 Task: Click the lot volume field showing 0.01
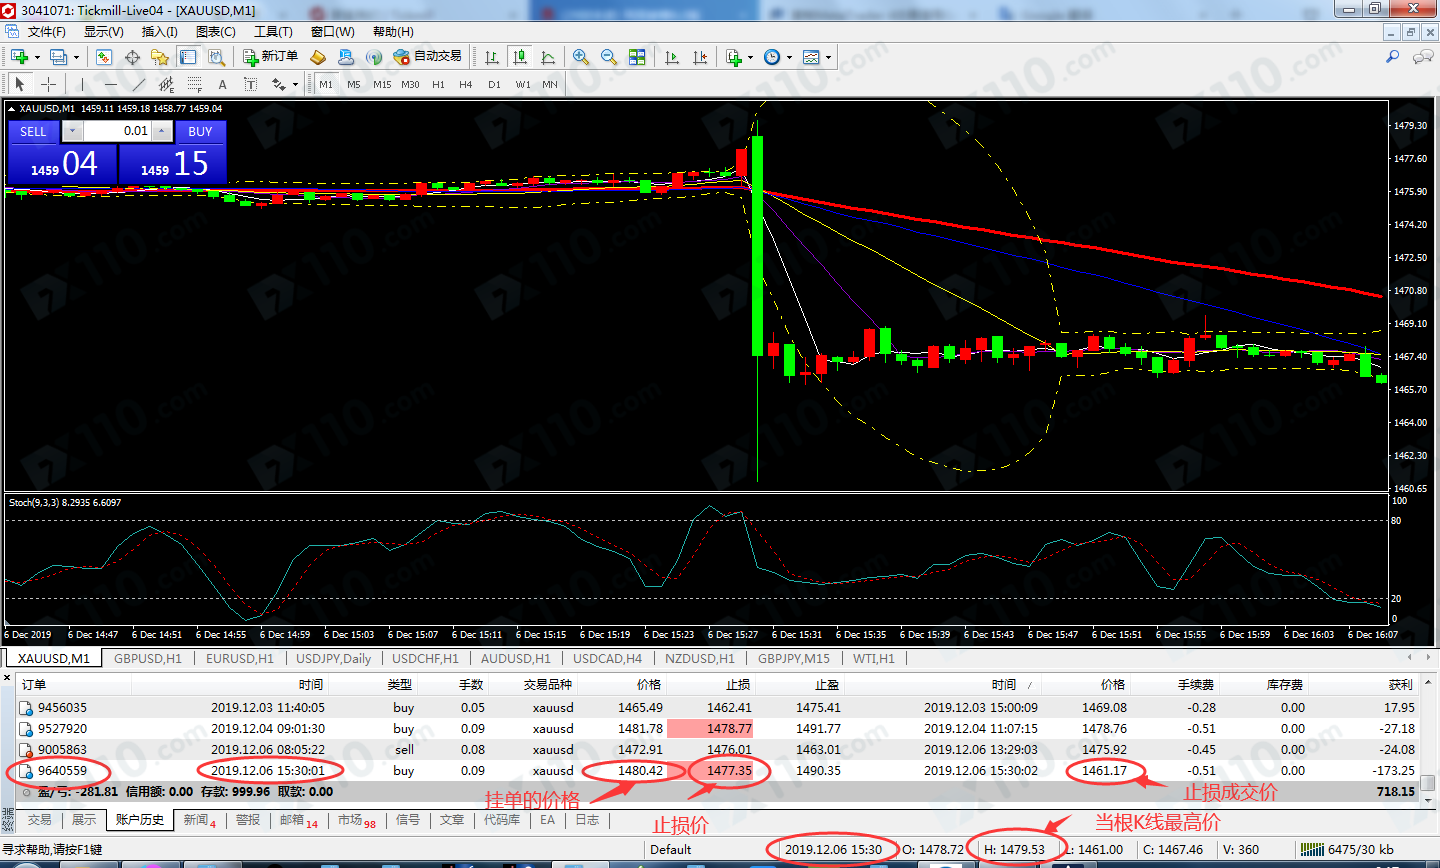coord(116,131)
